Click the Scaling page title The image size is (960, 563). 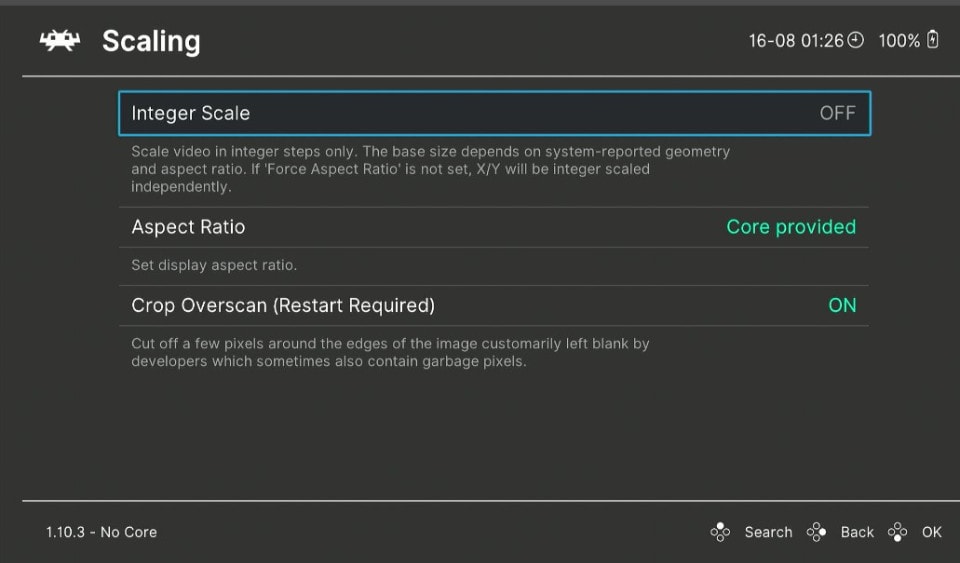pyautogui.click(x=151, y=42)
